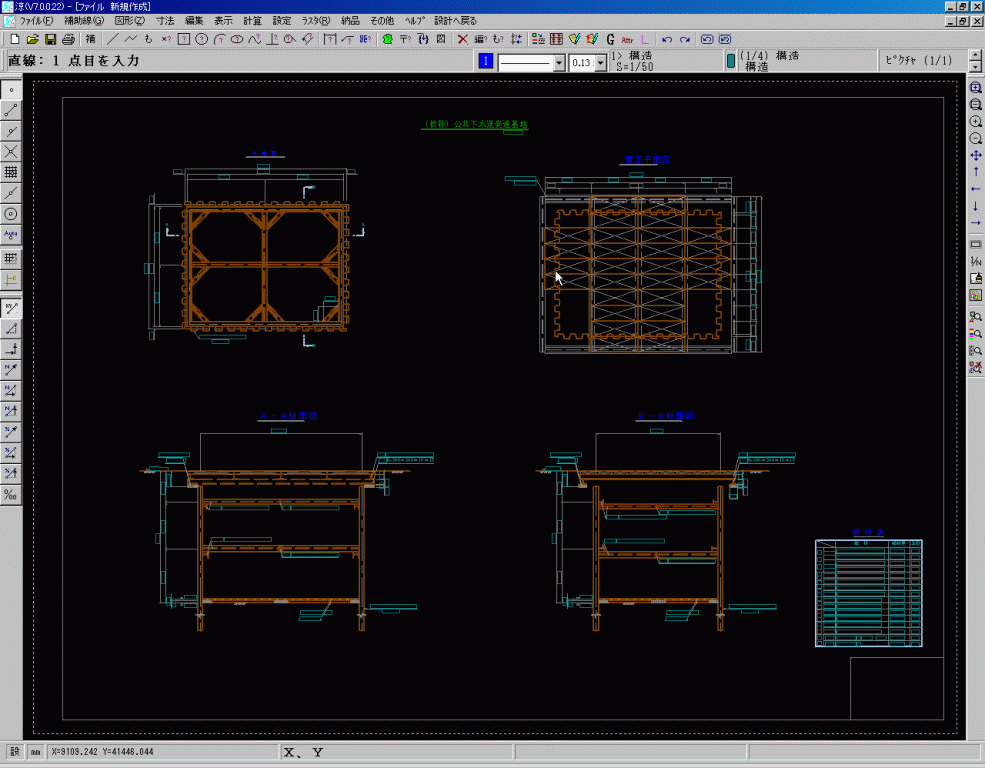
Task: Click the 設計へ戻る menu button
Action: [455, 20]
